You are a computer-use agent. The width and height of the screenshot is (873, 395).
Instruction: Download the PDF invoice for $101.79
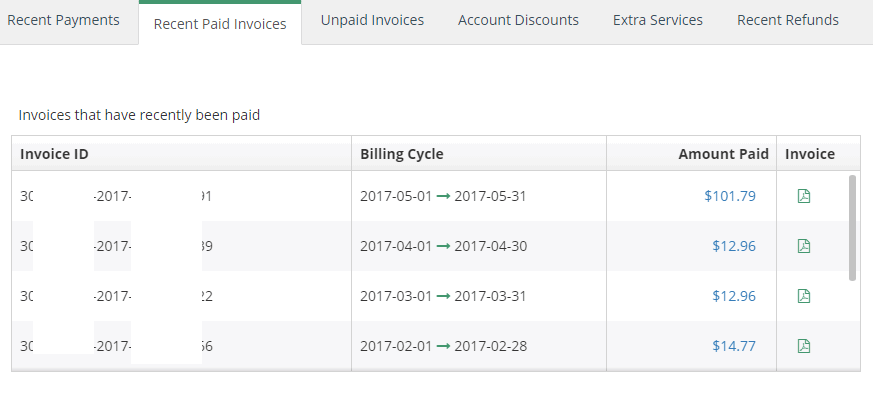click(803, 196)
